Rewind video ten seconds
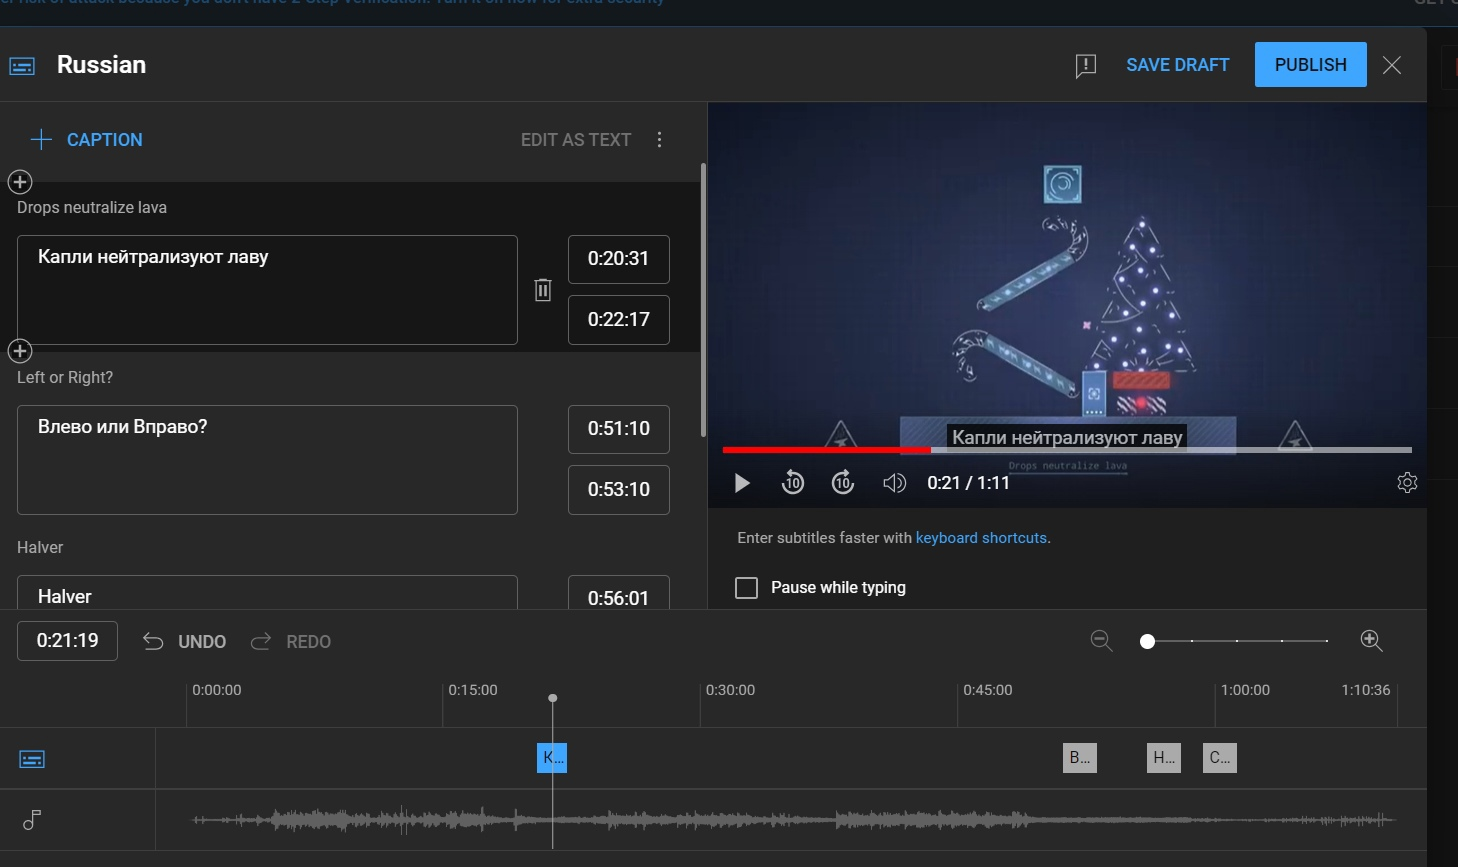The width and height of the screenshot is (1458, 867). pyautogui.click(x=793, y=483)
